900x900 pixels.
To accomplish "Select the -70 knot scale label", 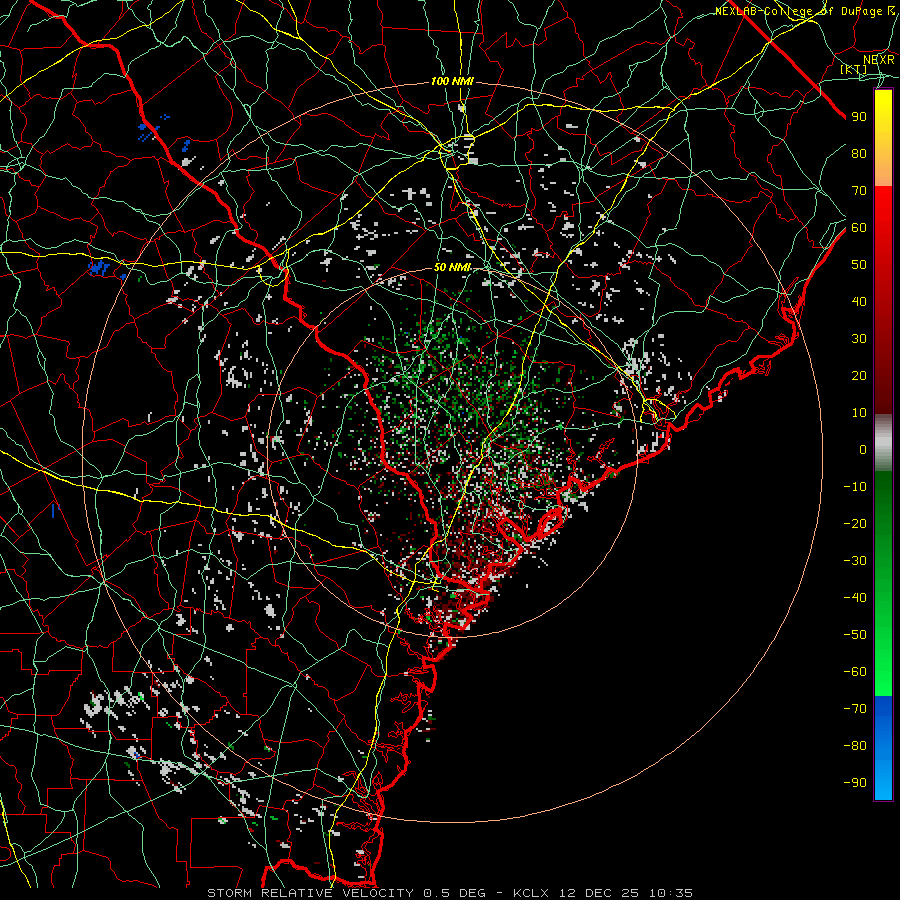I will click(855, 709).
